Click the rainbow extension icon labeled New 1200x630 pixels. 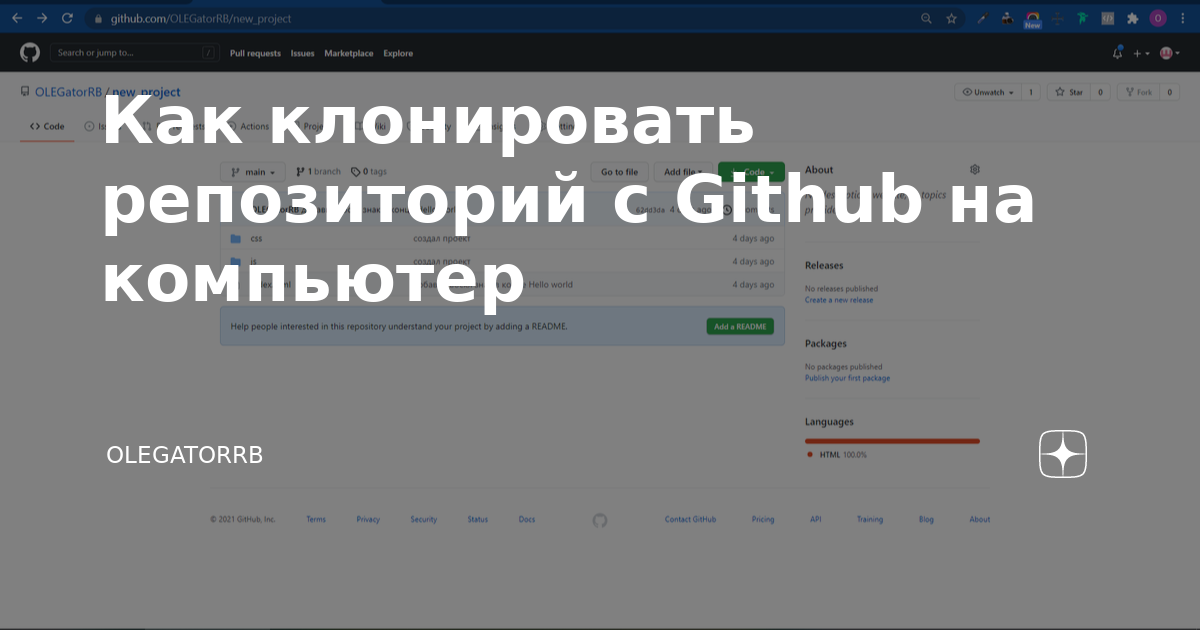[x=1033, y=19]
